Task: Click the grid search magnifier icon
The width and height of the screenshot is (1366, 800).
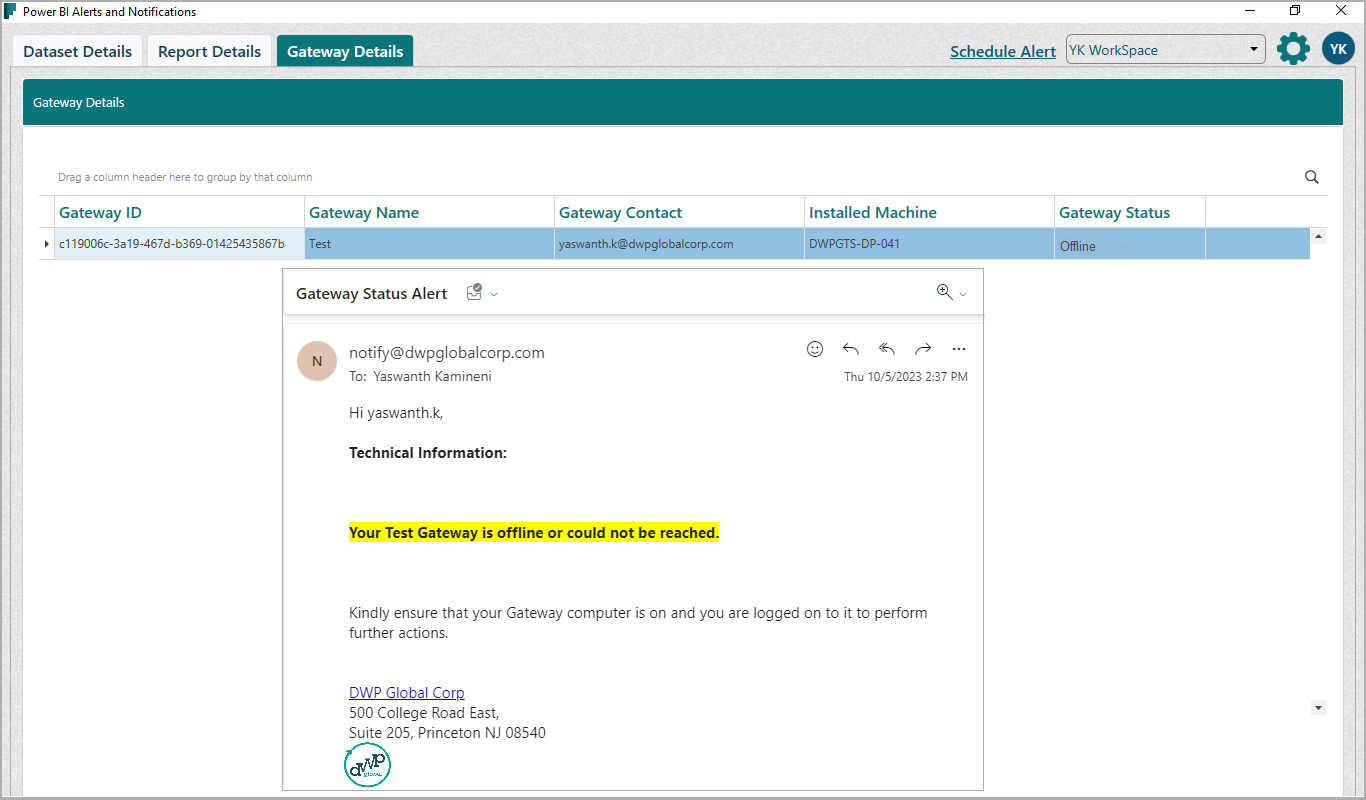Action: click(x=1312, y=177)
